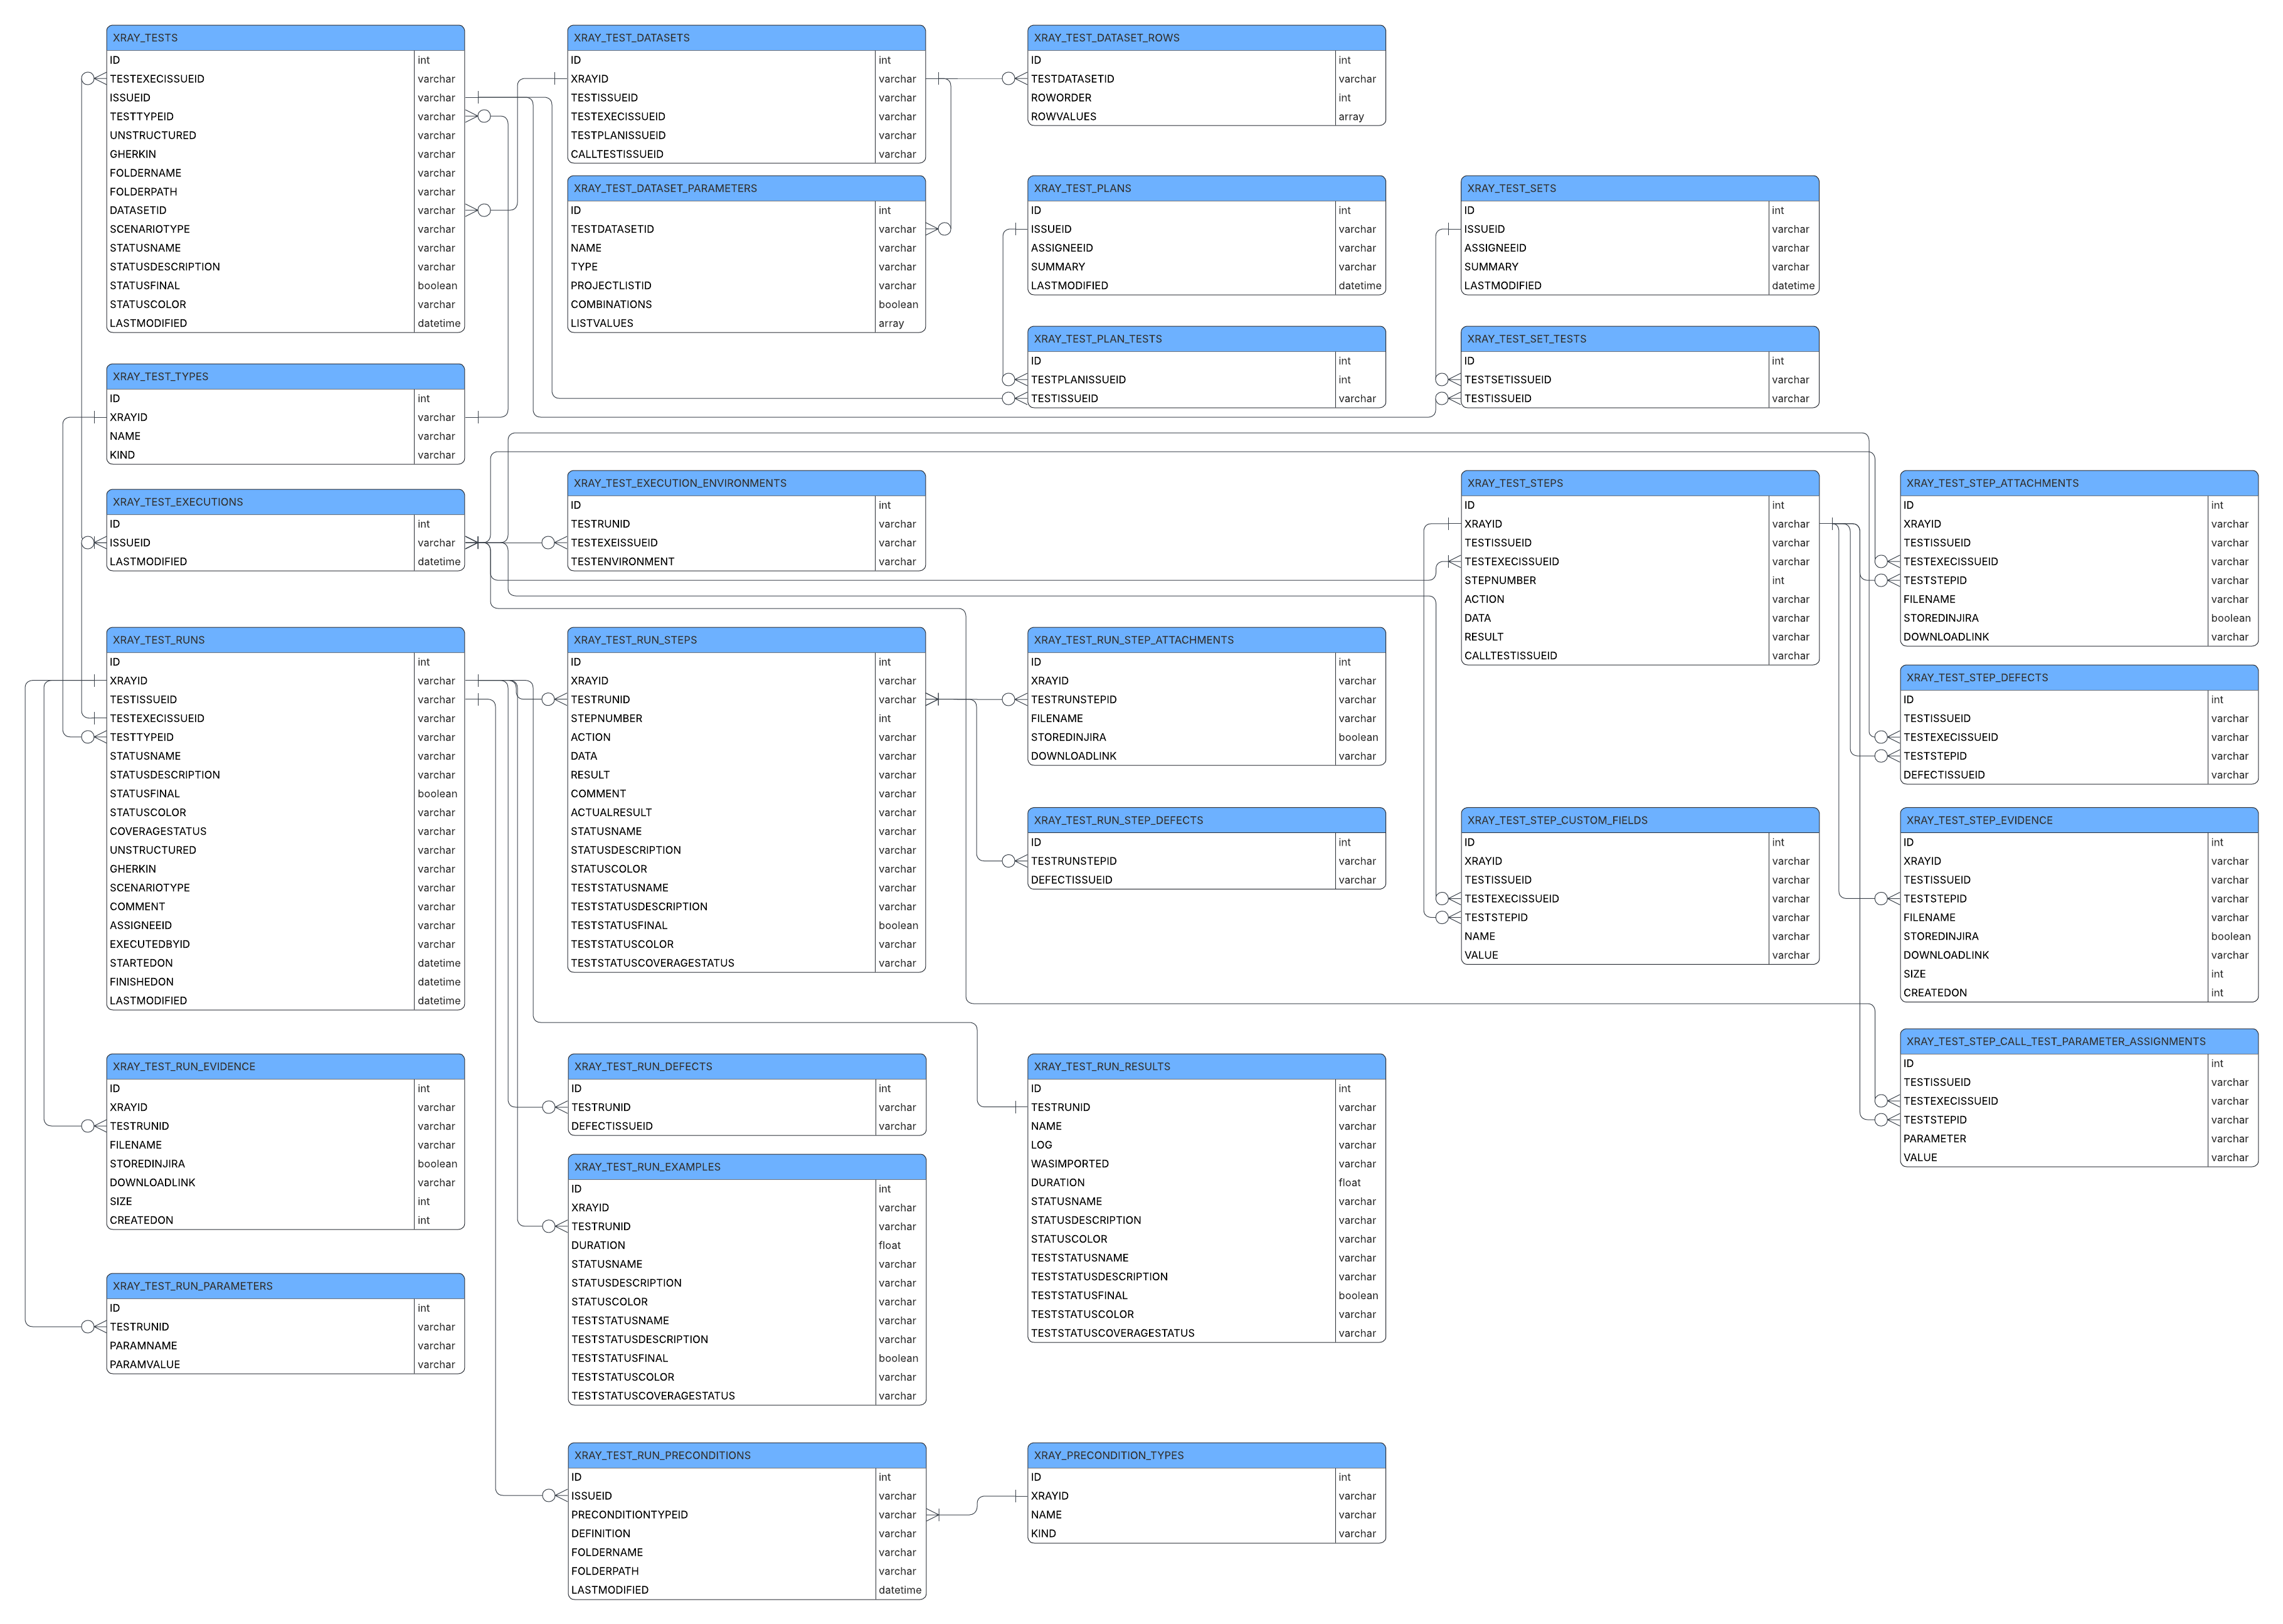Select the XRAY_TEST_RUN_STEP_ATTACHMENTS table header
2283x1624 pixels.
(x=1206, y=640)
